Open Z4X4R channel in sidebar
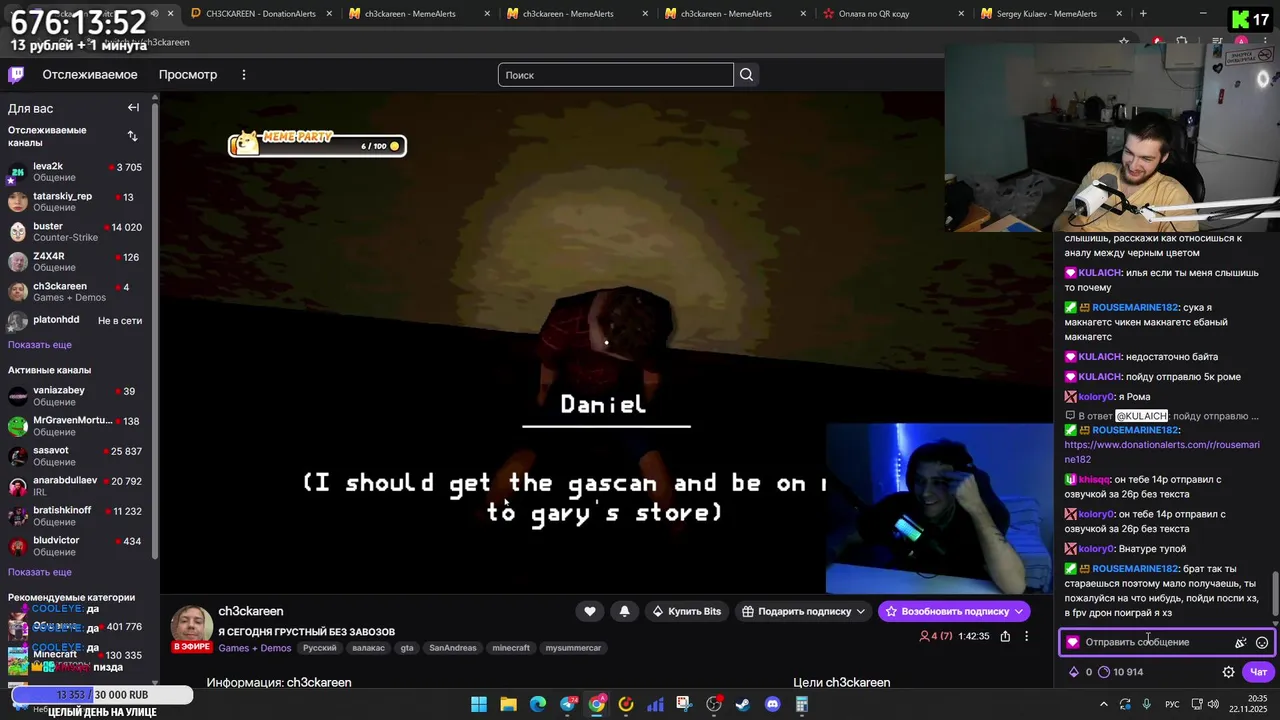This screenshot has width=1280, height=720. 76,262
